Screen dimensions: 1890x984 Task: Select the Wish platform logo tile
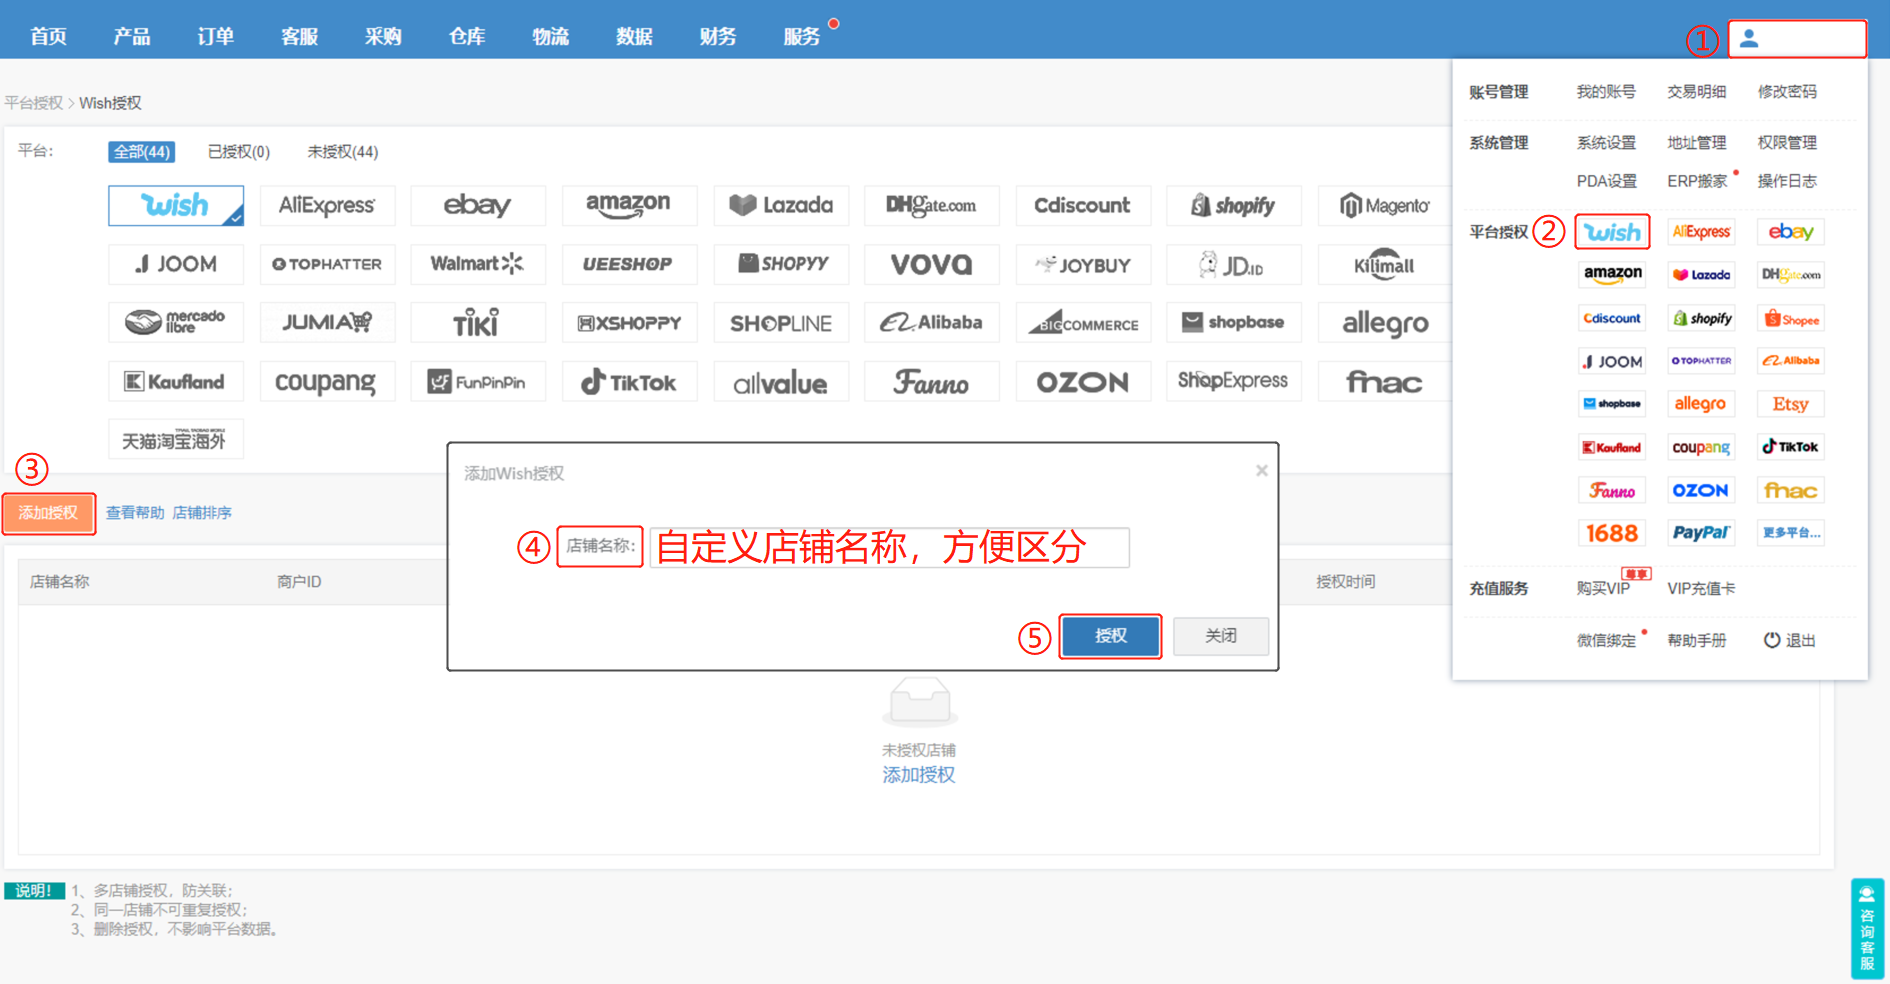(176, 206)
